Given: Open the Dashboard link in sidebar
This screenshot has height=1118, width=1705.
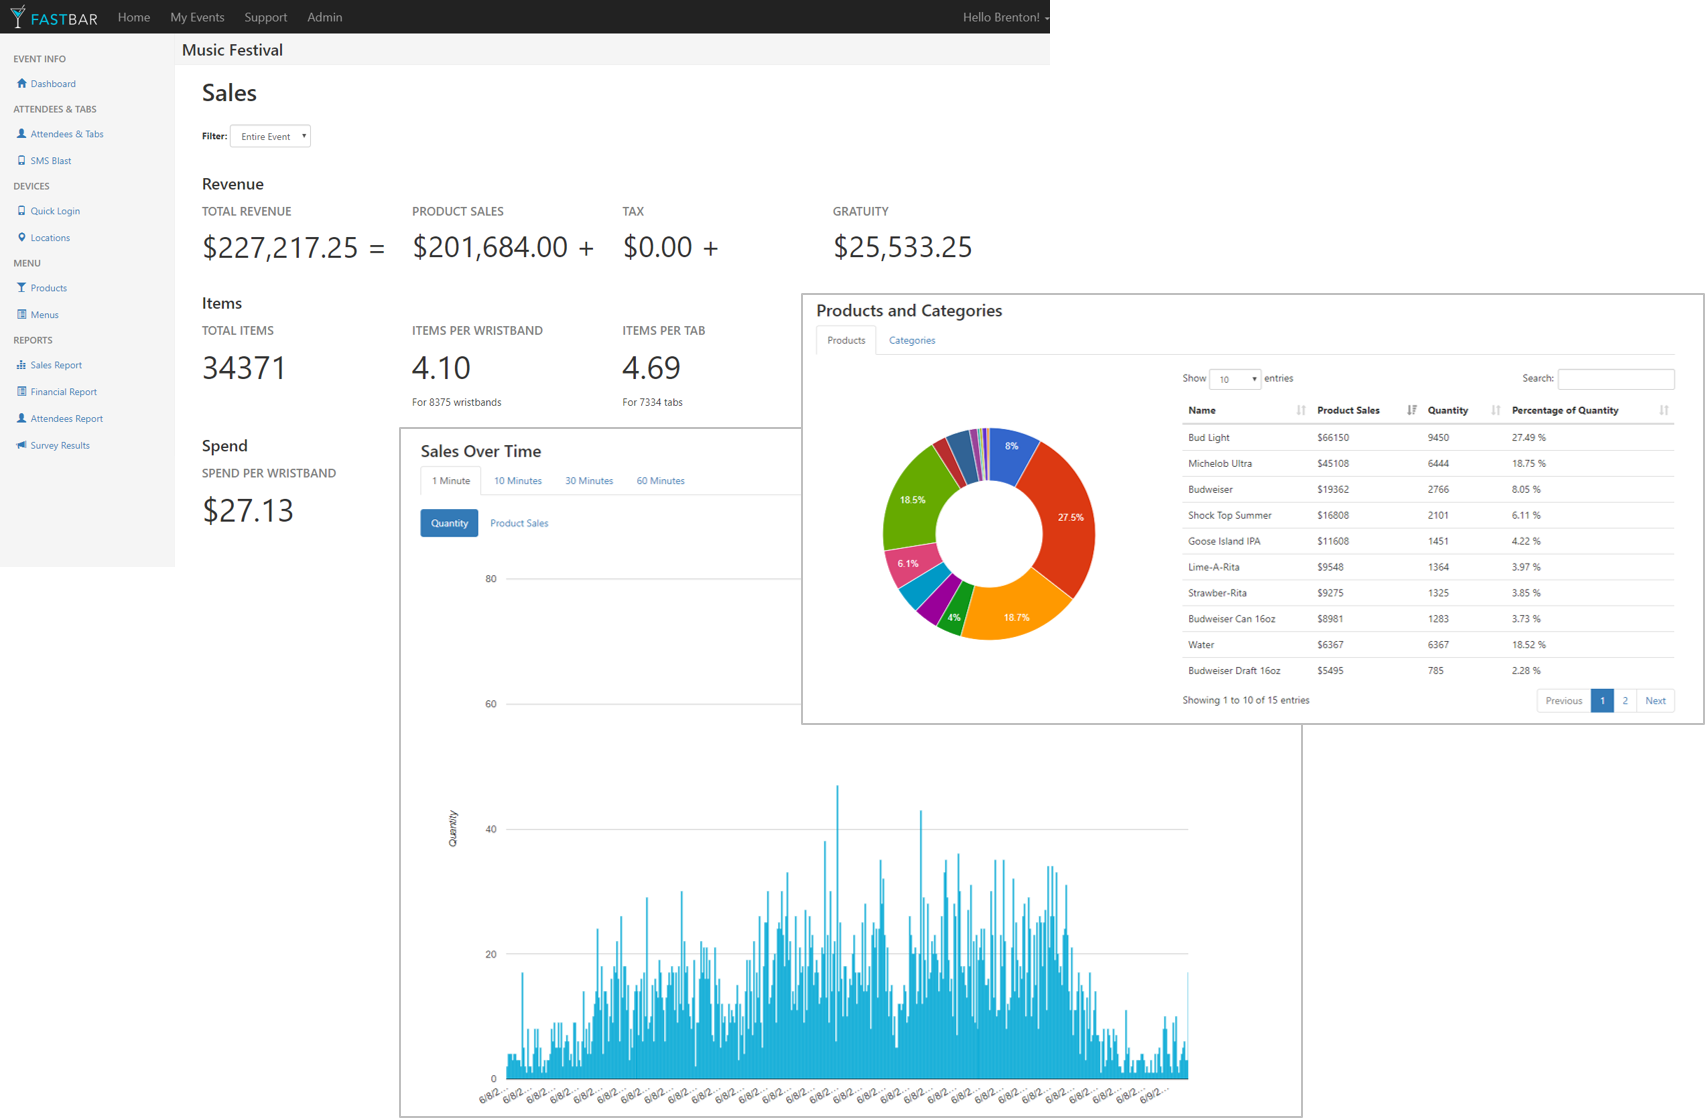Looking at the screenshot, I should (53, 84).
